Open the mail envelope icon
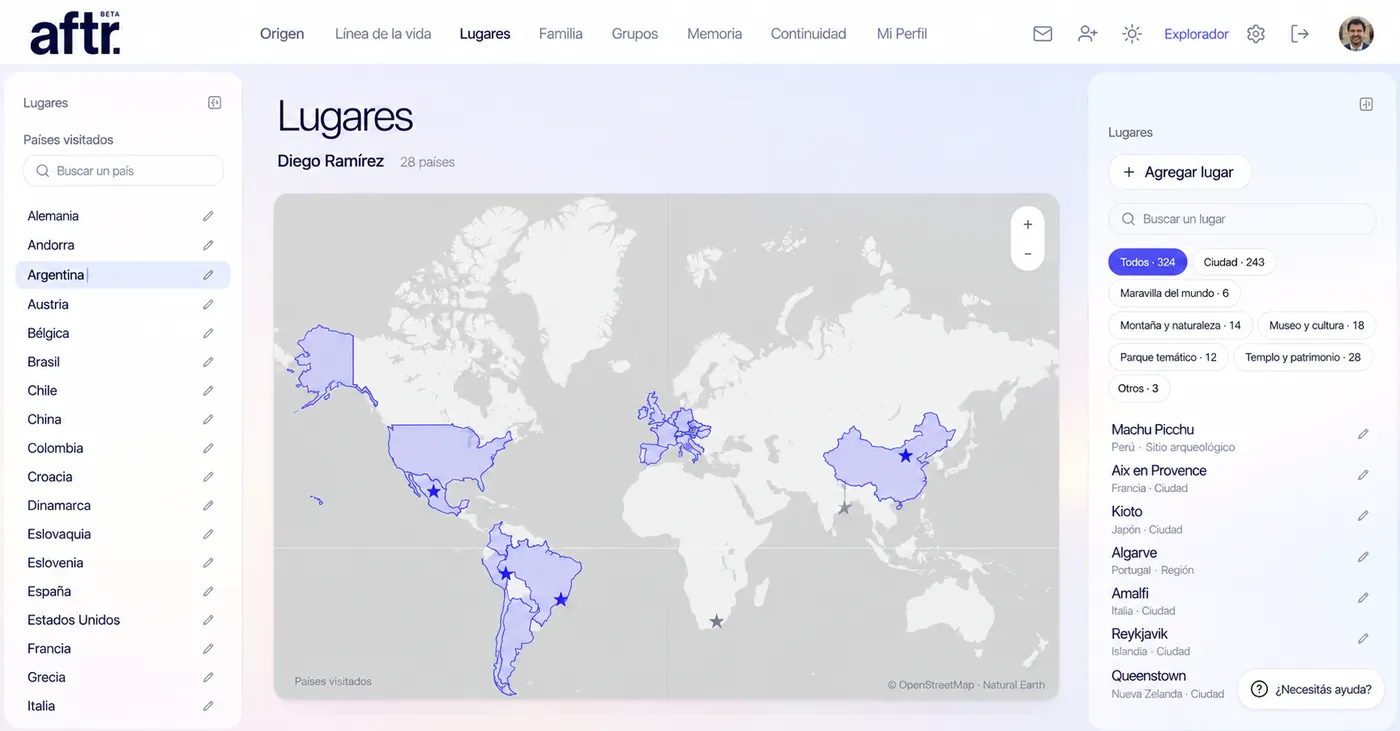1400x731 pixels. (x=1042, y=34)
